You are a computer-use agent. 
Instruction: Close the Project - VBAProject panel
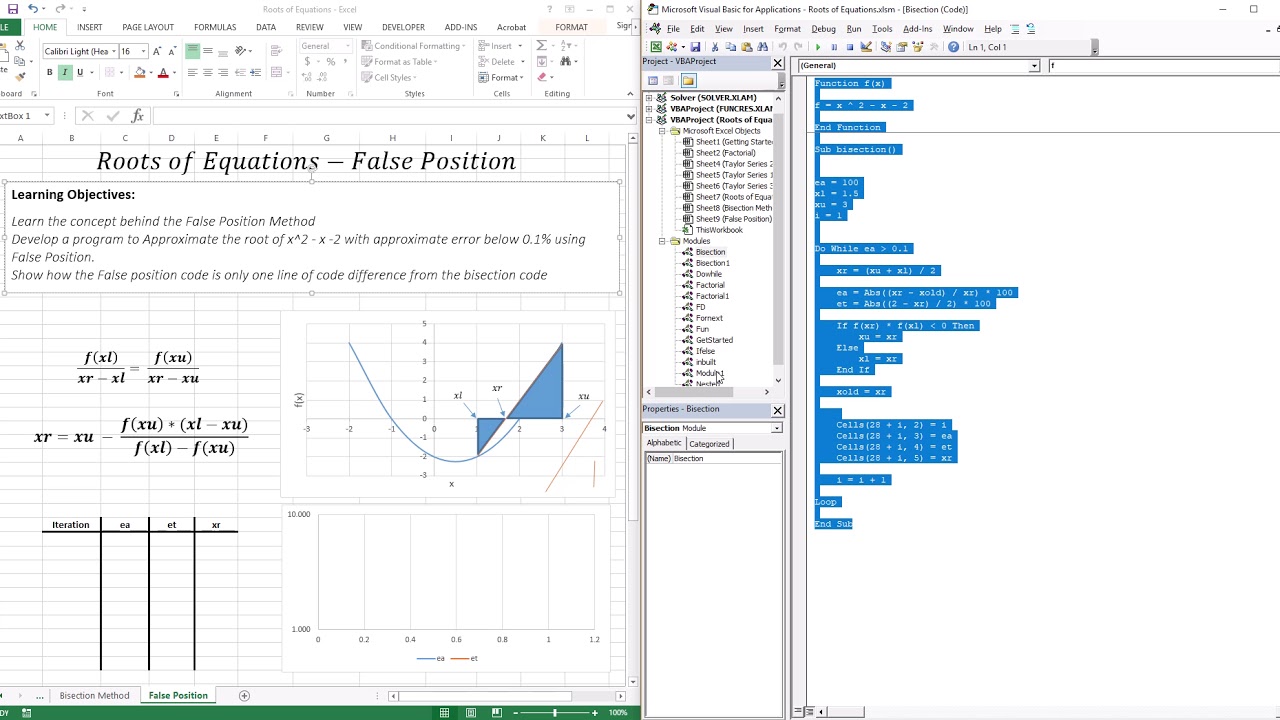[777, 62]
